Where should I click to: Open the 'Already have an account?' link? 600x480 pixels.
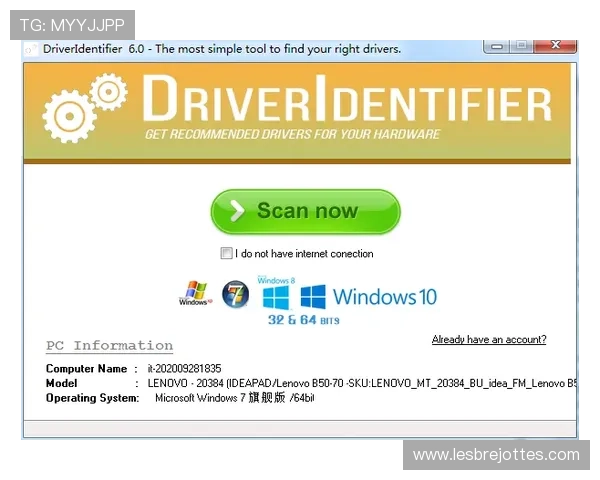pyautogui.click(x=488, y=340)
